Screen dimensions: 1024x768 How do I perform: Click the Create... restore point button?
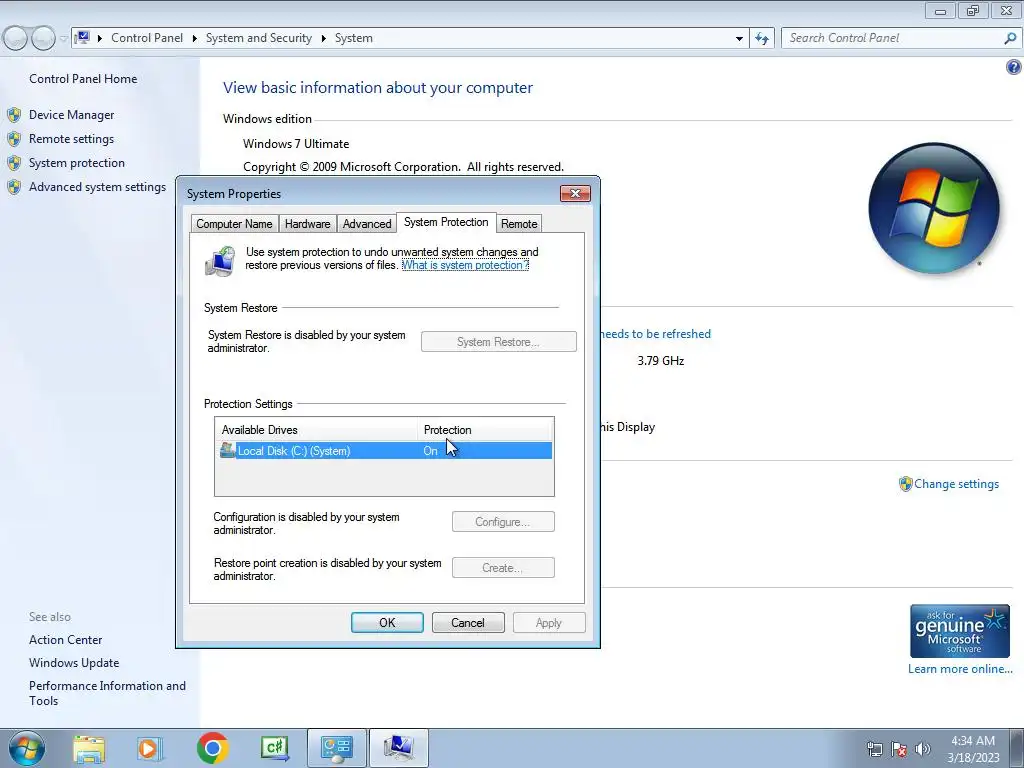(503, 568)
